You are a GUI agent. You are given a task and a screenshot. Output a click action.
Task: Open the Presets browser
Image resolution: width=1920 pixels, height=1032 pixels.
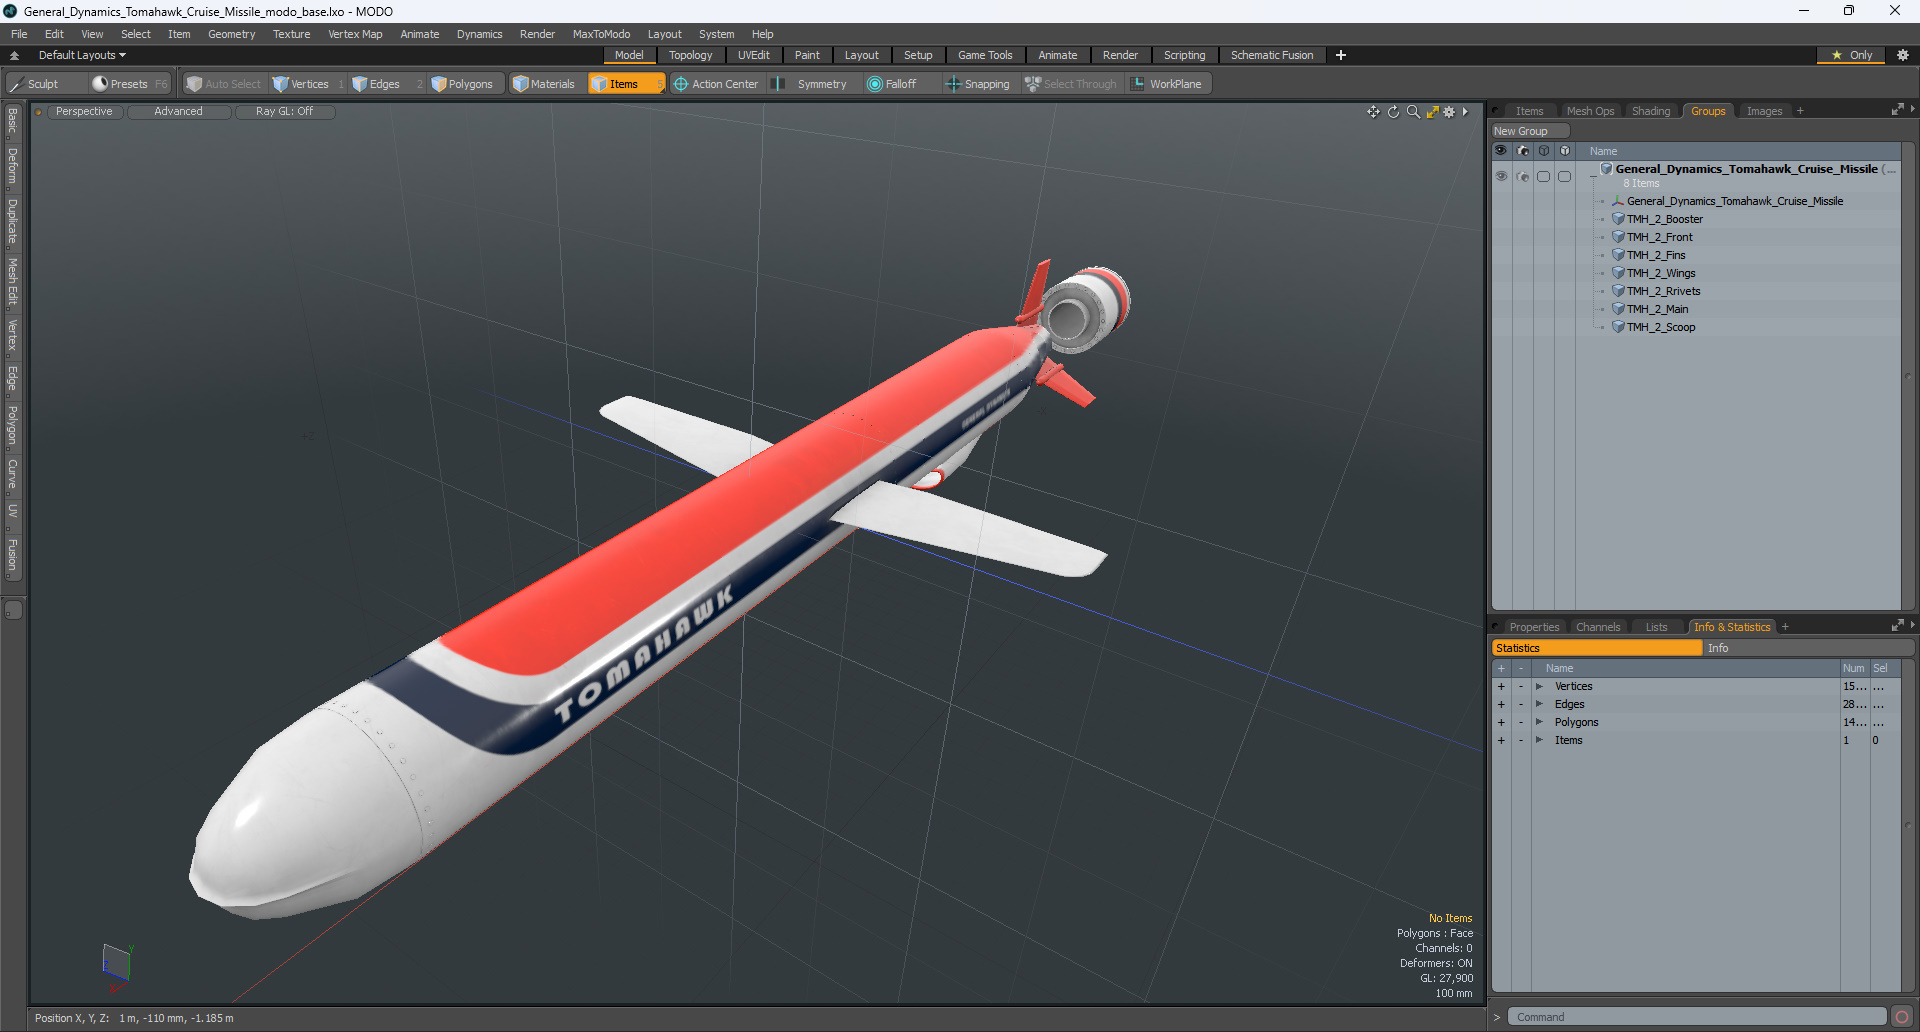[x=129, y=84]
